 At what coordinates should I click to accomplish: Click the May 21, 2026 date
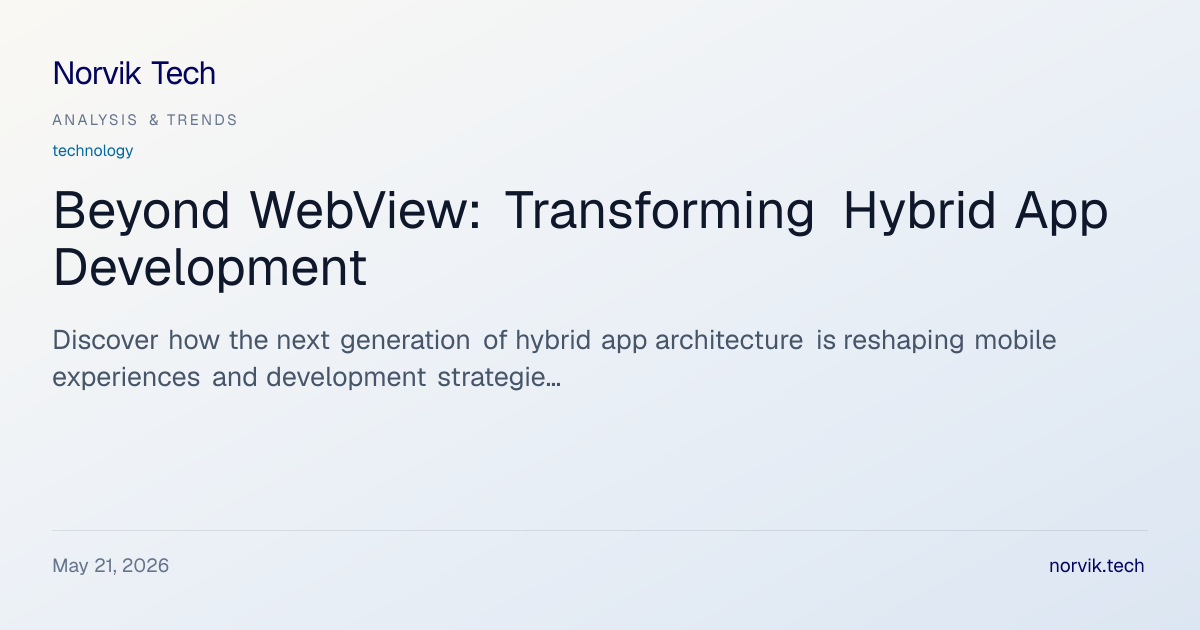[x=110, y=566]
